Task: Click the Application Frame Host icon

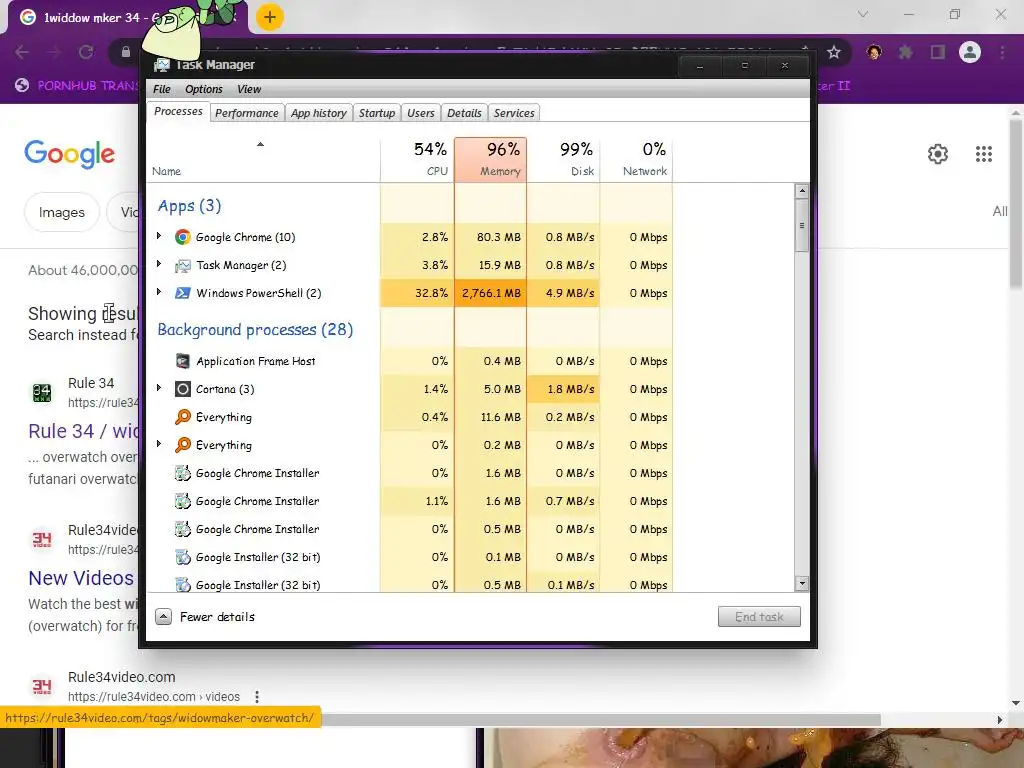Action: click(x=183, y=361)
